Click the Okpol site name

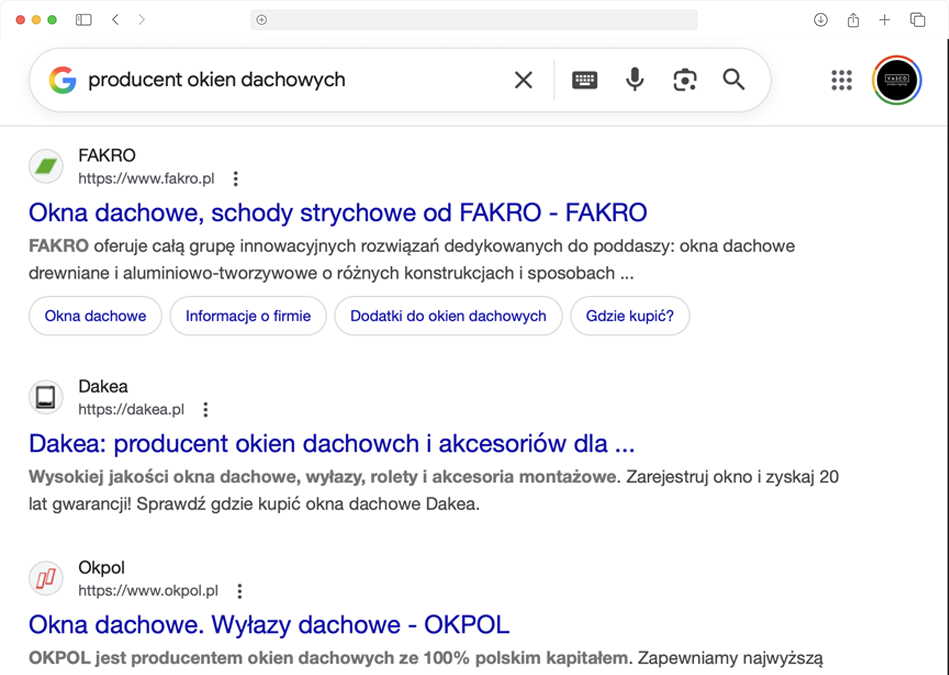tap(102, 568)
